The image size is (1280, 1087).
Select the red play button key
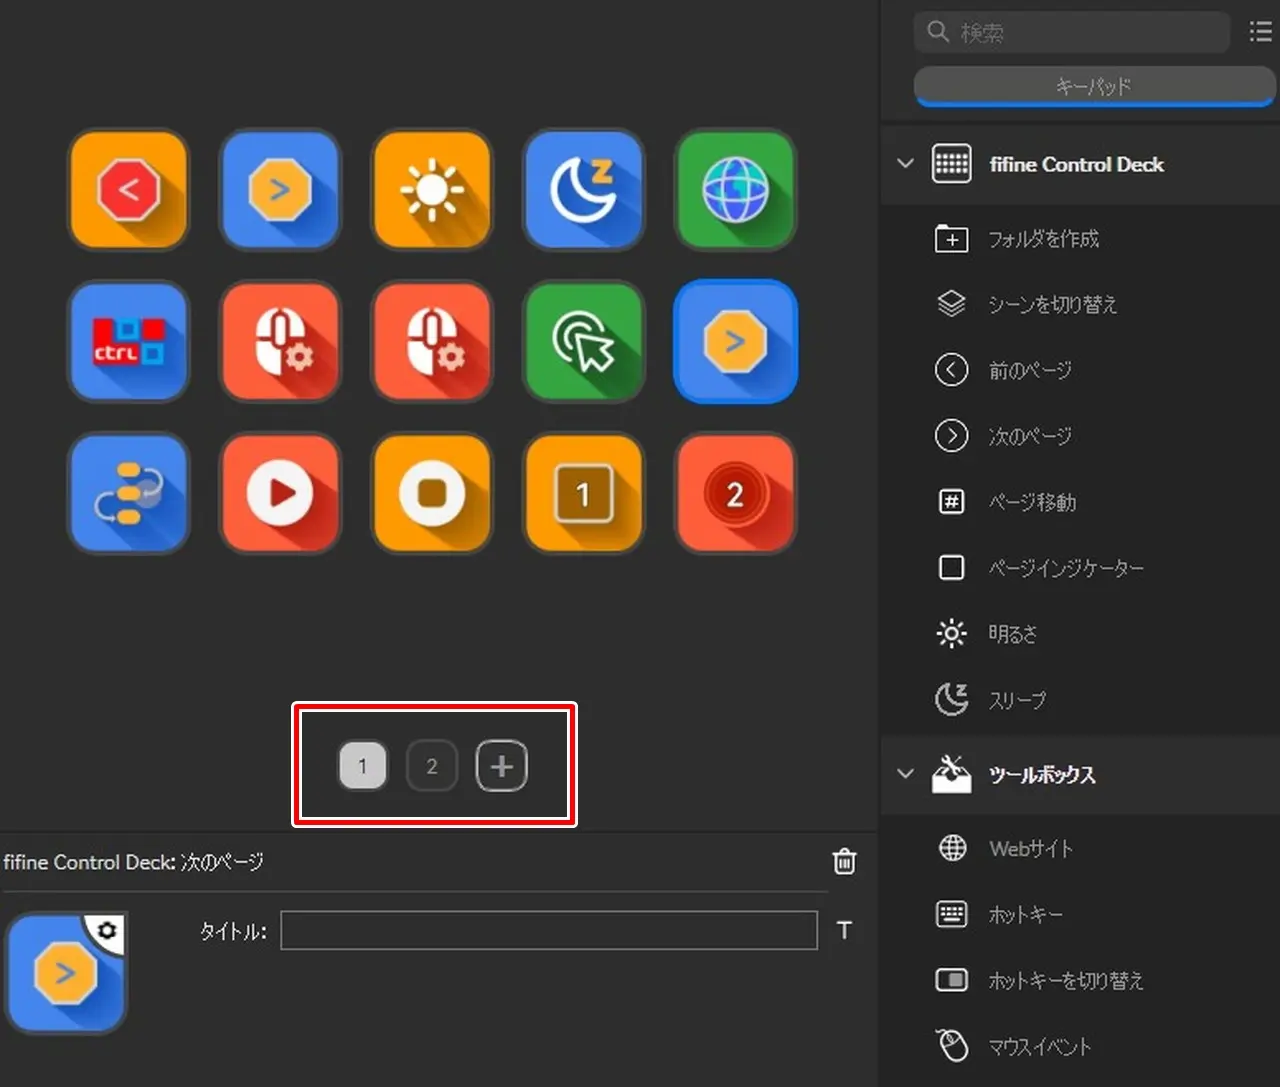280,493
